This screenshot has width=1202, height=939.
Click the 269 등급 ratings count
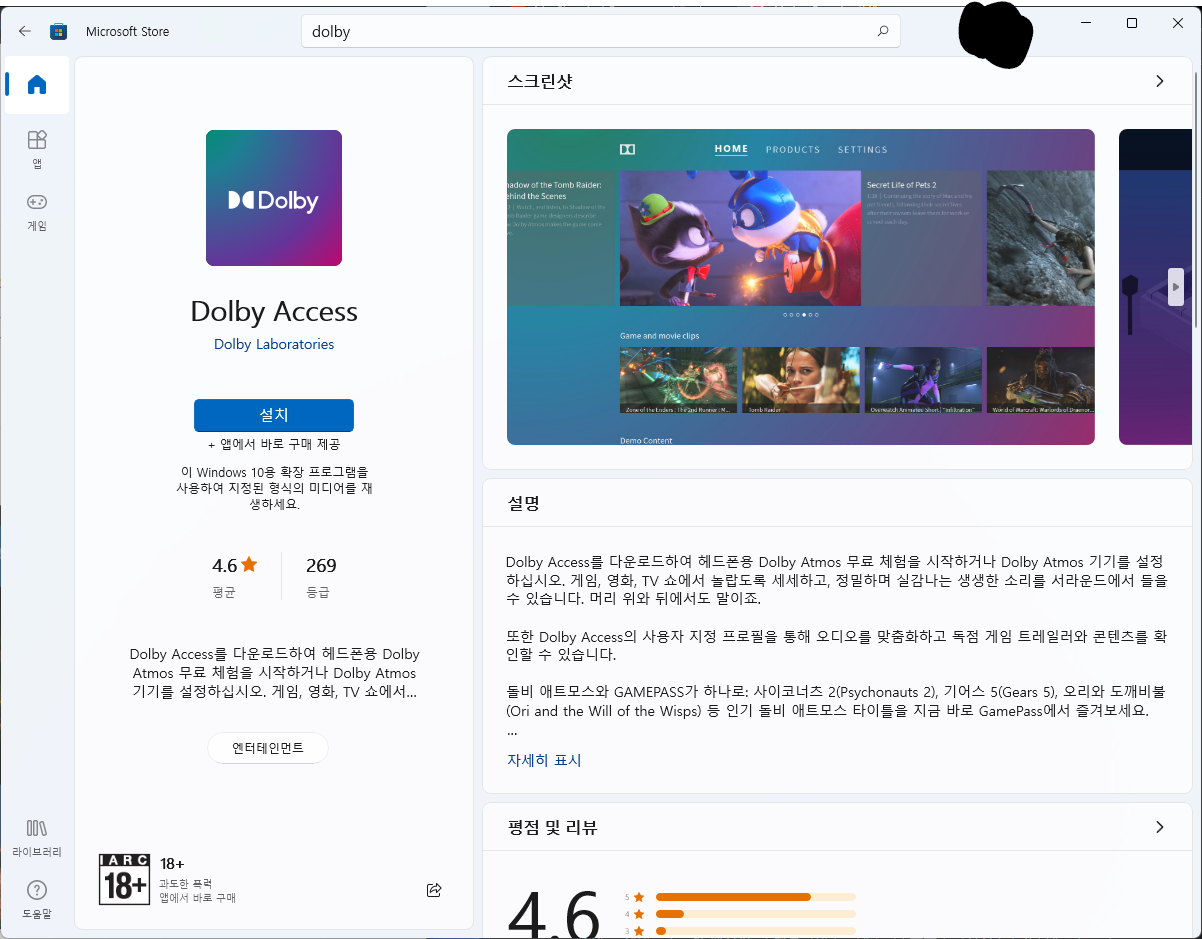point(321,576)
